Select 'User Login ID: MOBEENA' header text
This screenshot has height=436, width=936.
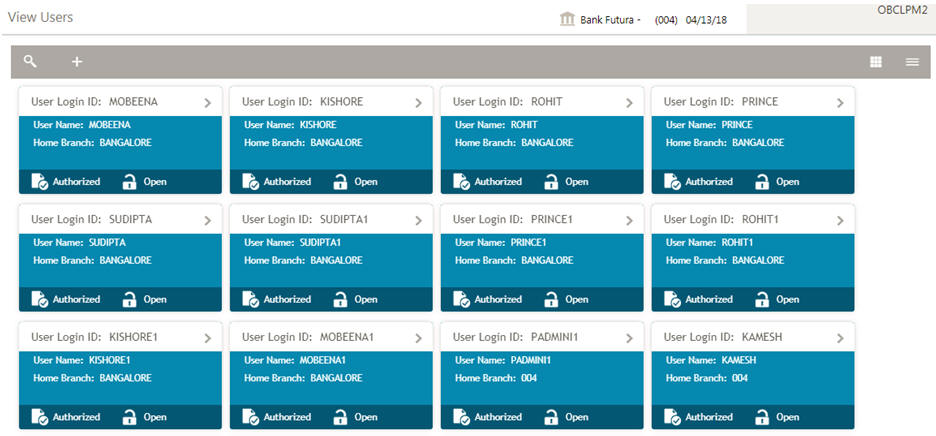tap(94, 102)
